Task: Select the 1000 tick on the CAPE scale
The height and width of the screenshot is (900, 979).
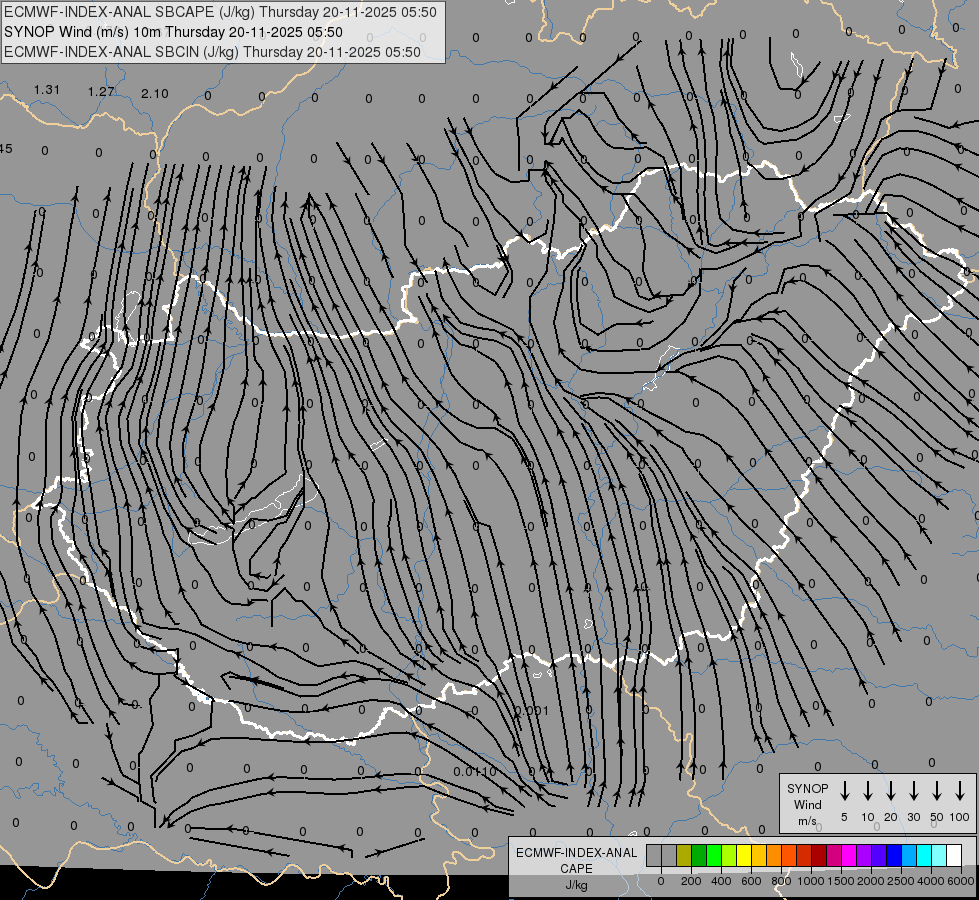Action: (811, 881)
